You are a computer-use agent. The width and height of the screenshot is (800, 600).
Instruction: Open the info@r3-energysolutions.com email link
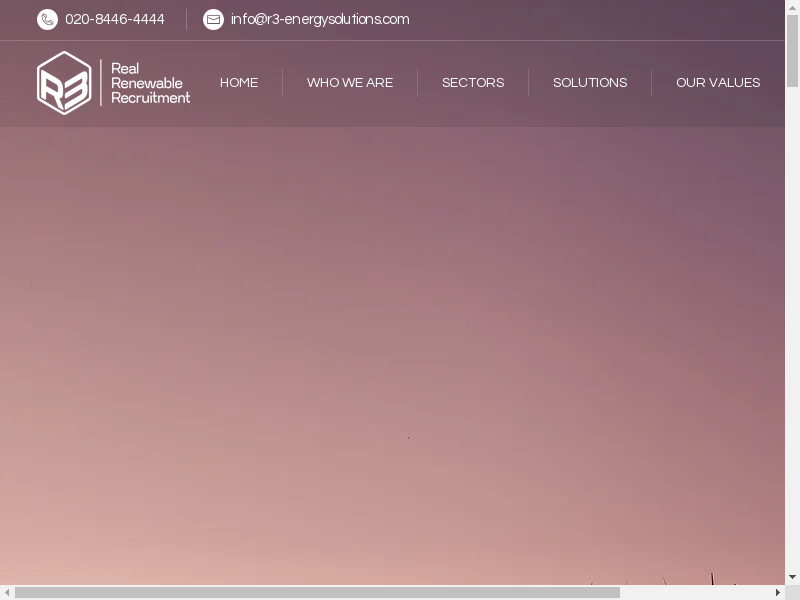pyautogui.click(x=320, y=20)
